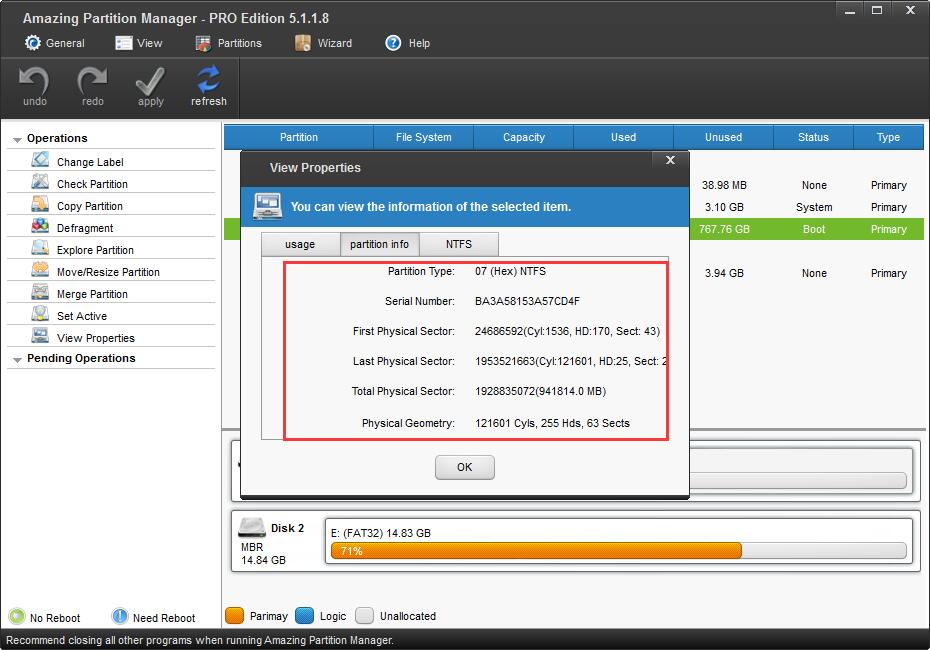This screenshot has height=650, width=930.
Task: Click the redo arrow icon
Action: [92, 80]
